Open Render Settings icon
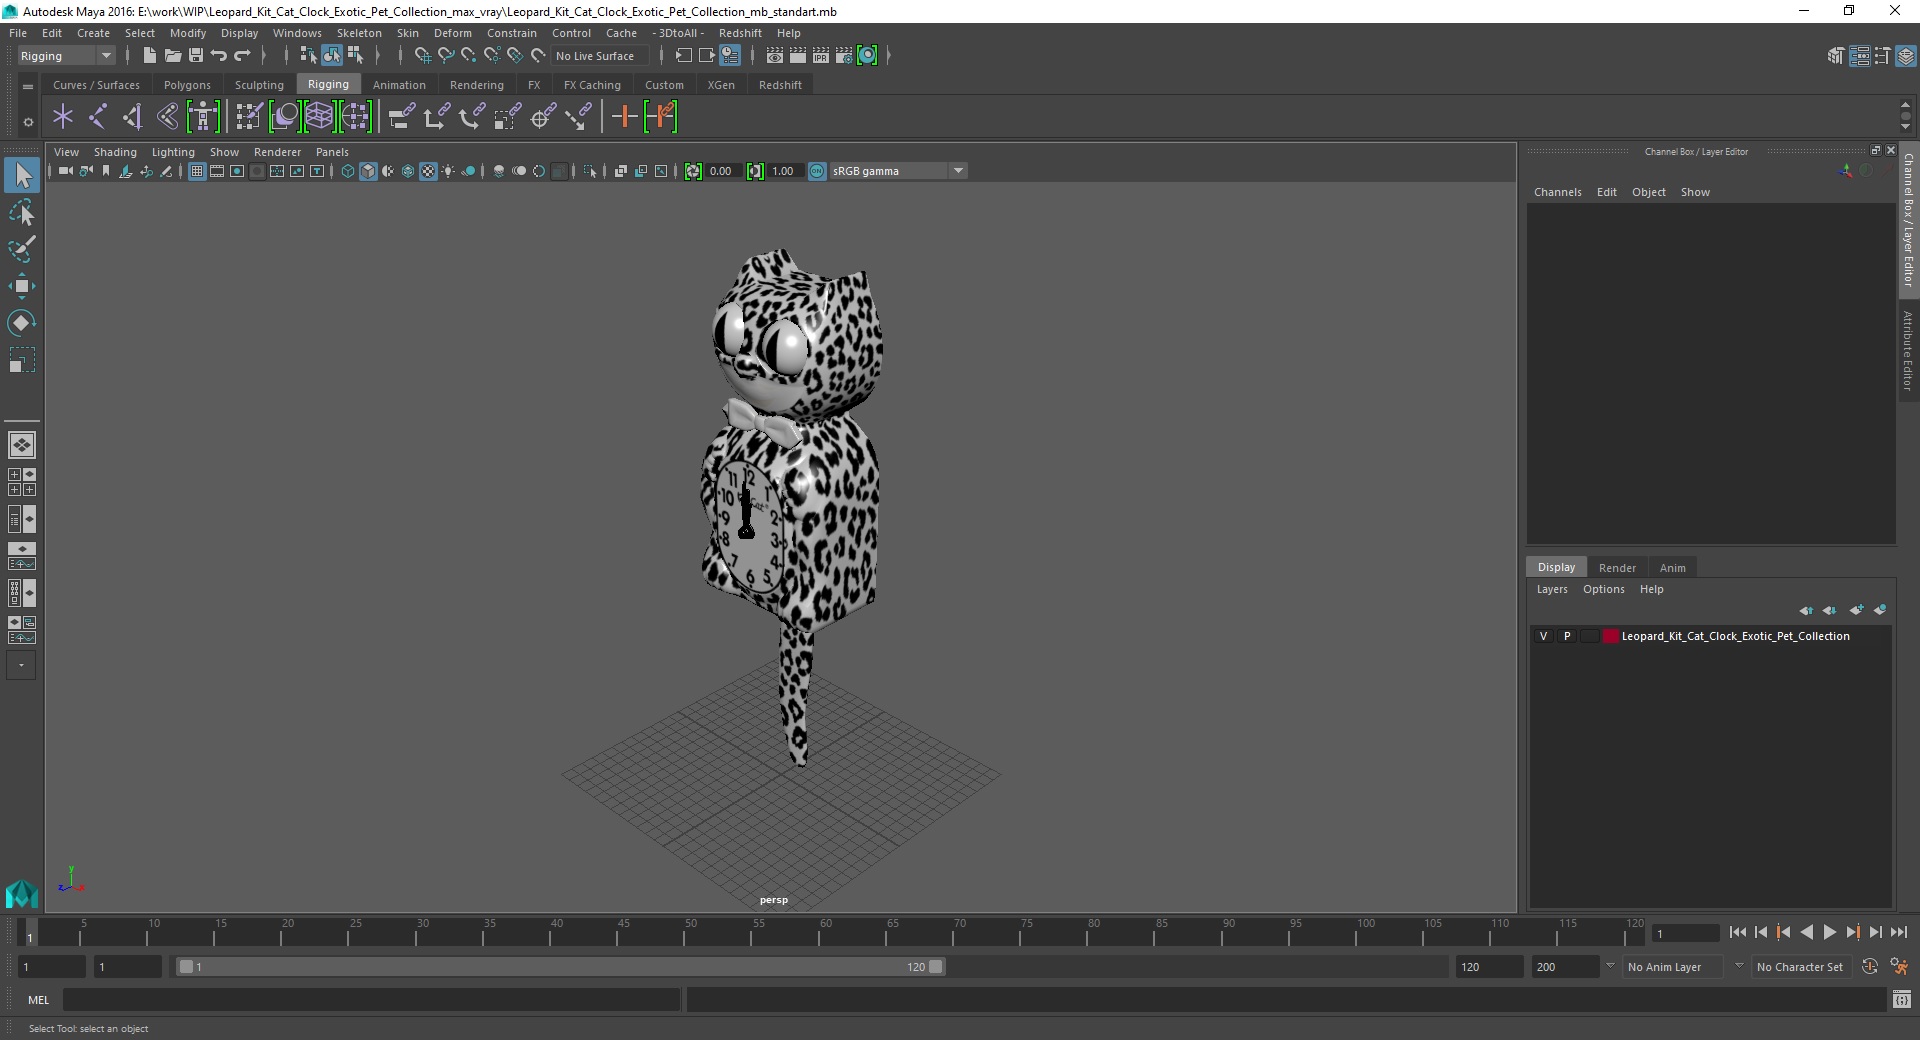Image resolution: width=1920 pixels, height=1040 pixels. (x=844, y=56)
